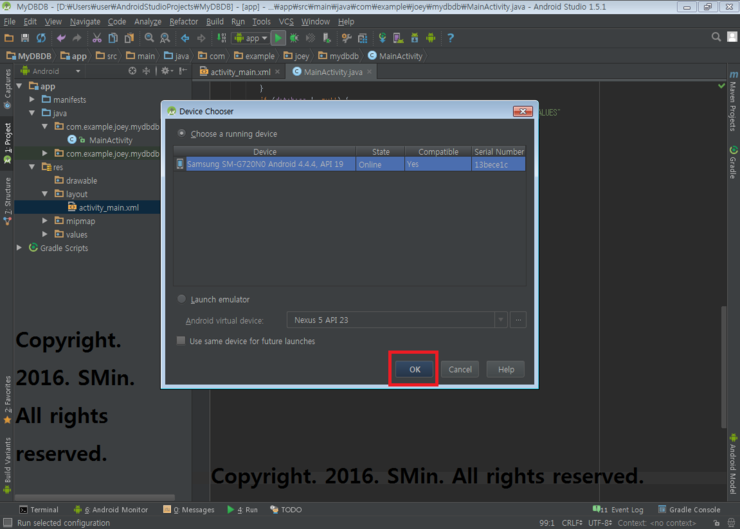The image size is (740, 529).
Task: Collapse the layout folder node
Action: pyautogui.click(x=45, y=194)
